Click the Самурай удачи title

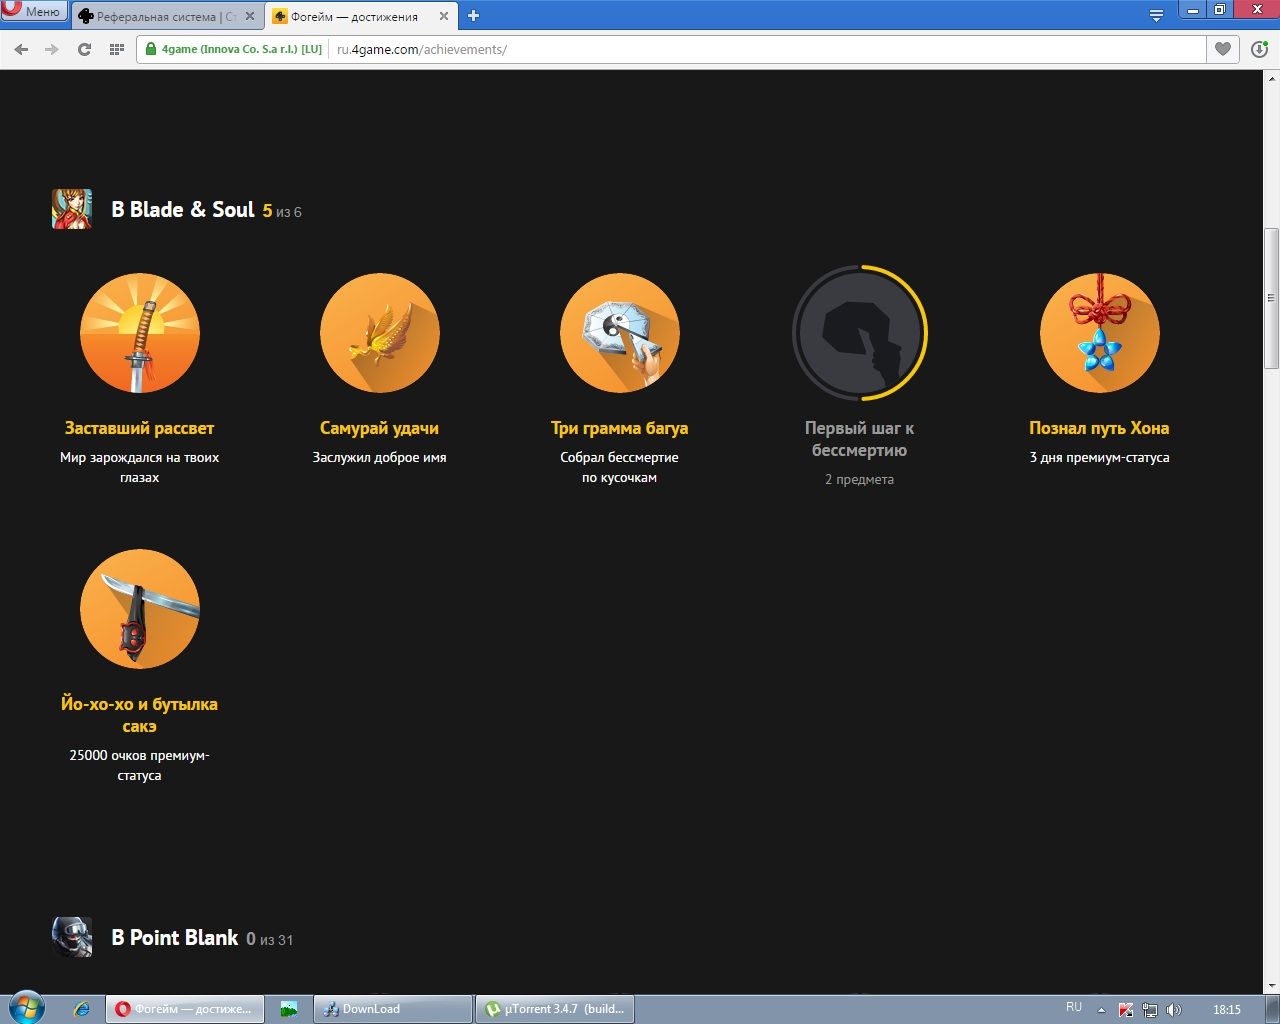click(380, 428)
